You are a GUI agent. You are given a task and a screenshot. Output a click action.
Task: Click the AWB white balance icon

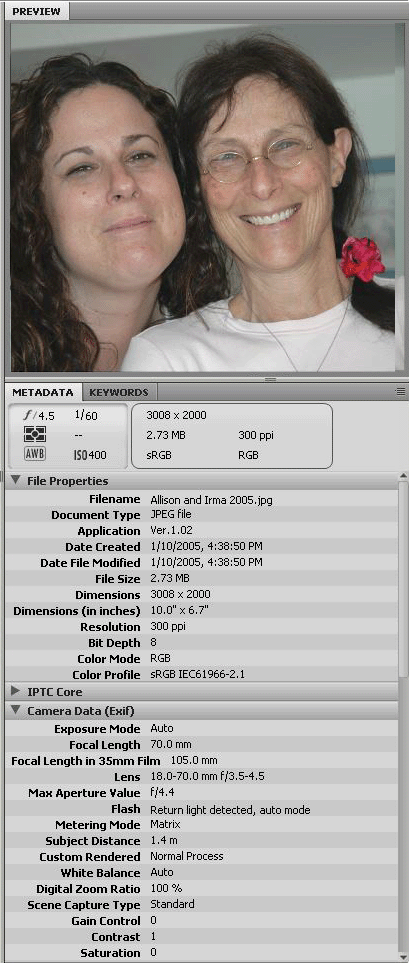pyautogui.click(x=34, y=455)
